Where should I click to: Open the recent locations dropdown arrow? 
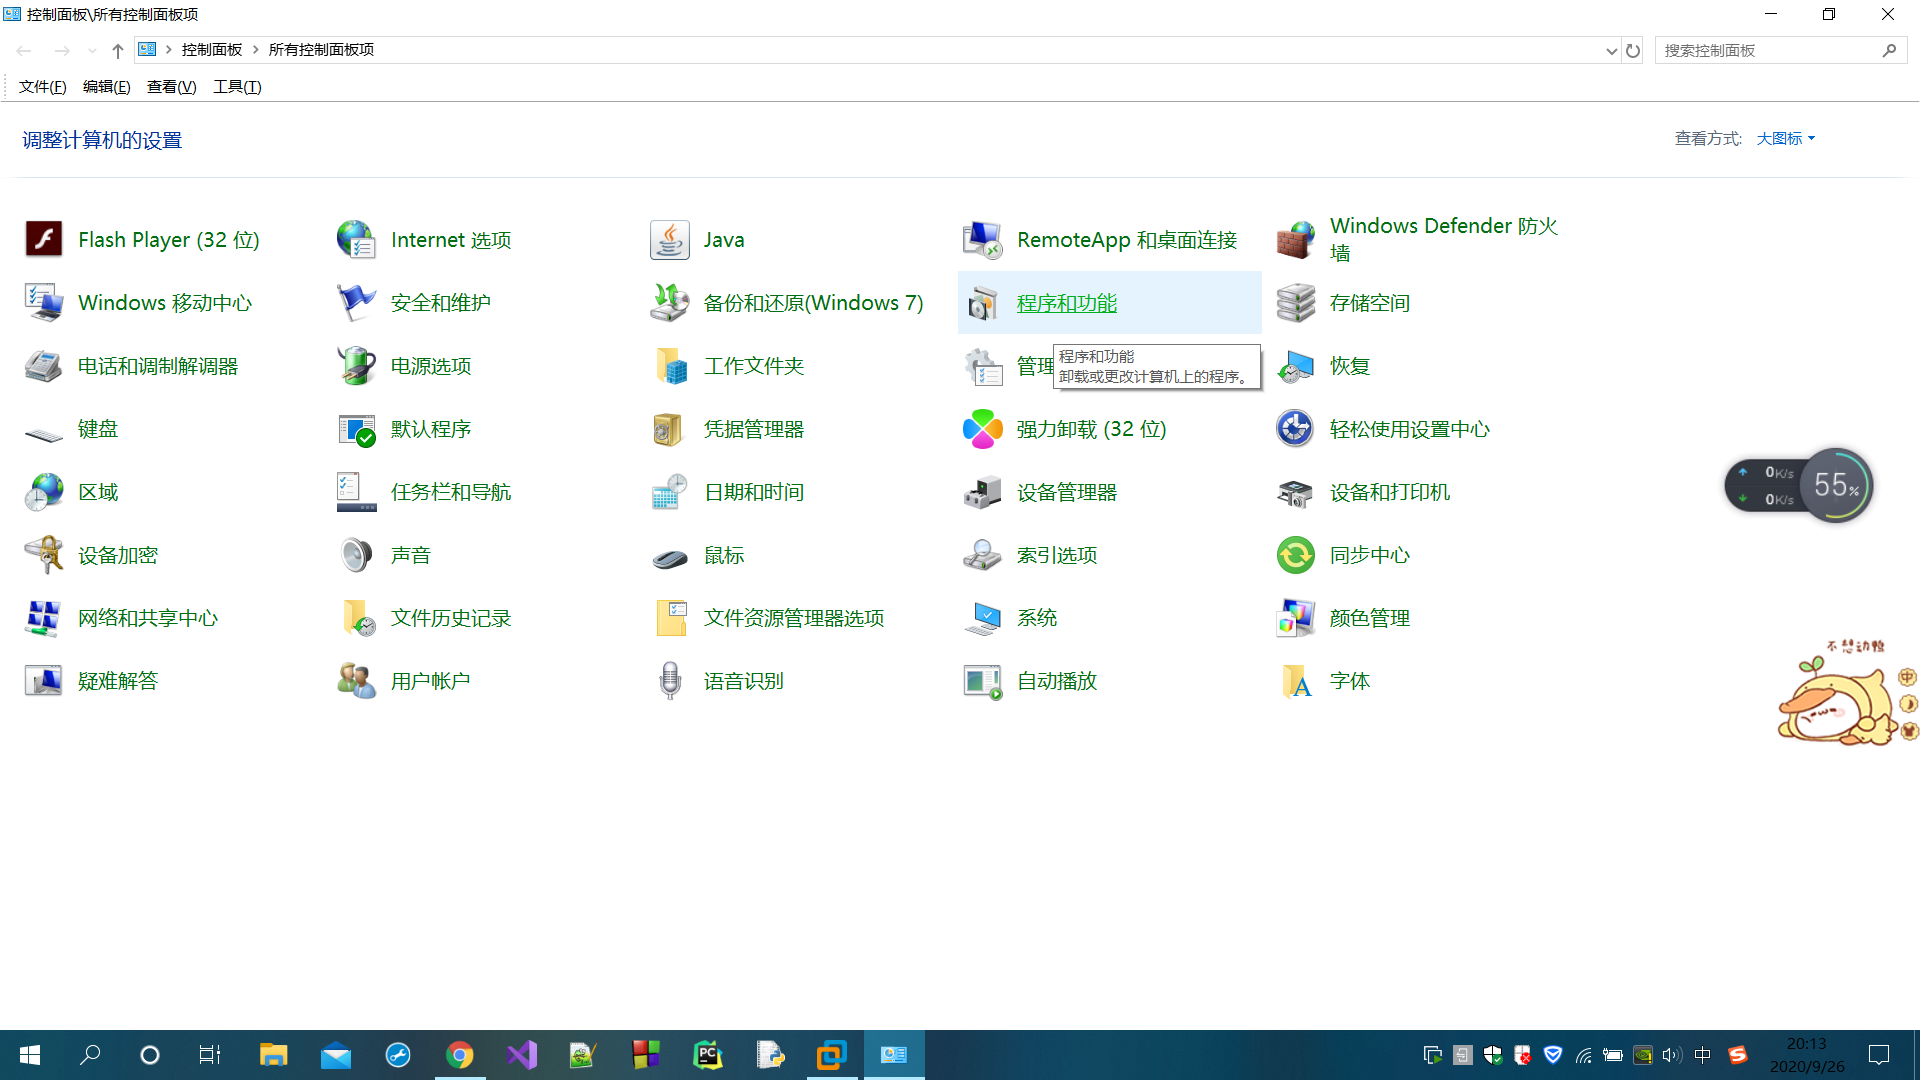tap(92, 51)
